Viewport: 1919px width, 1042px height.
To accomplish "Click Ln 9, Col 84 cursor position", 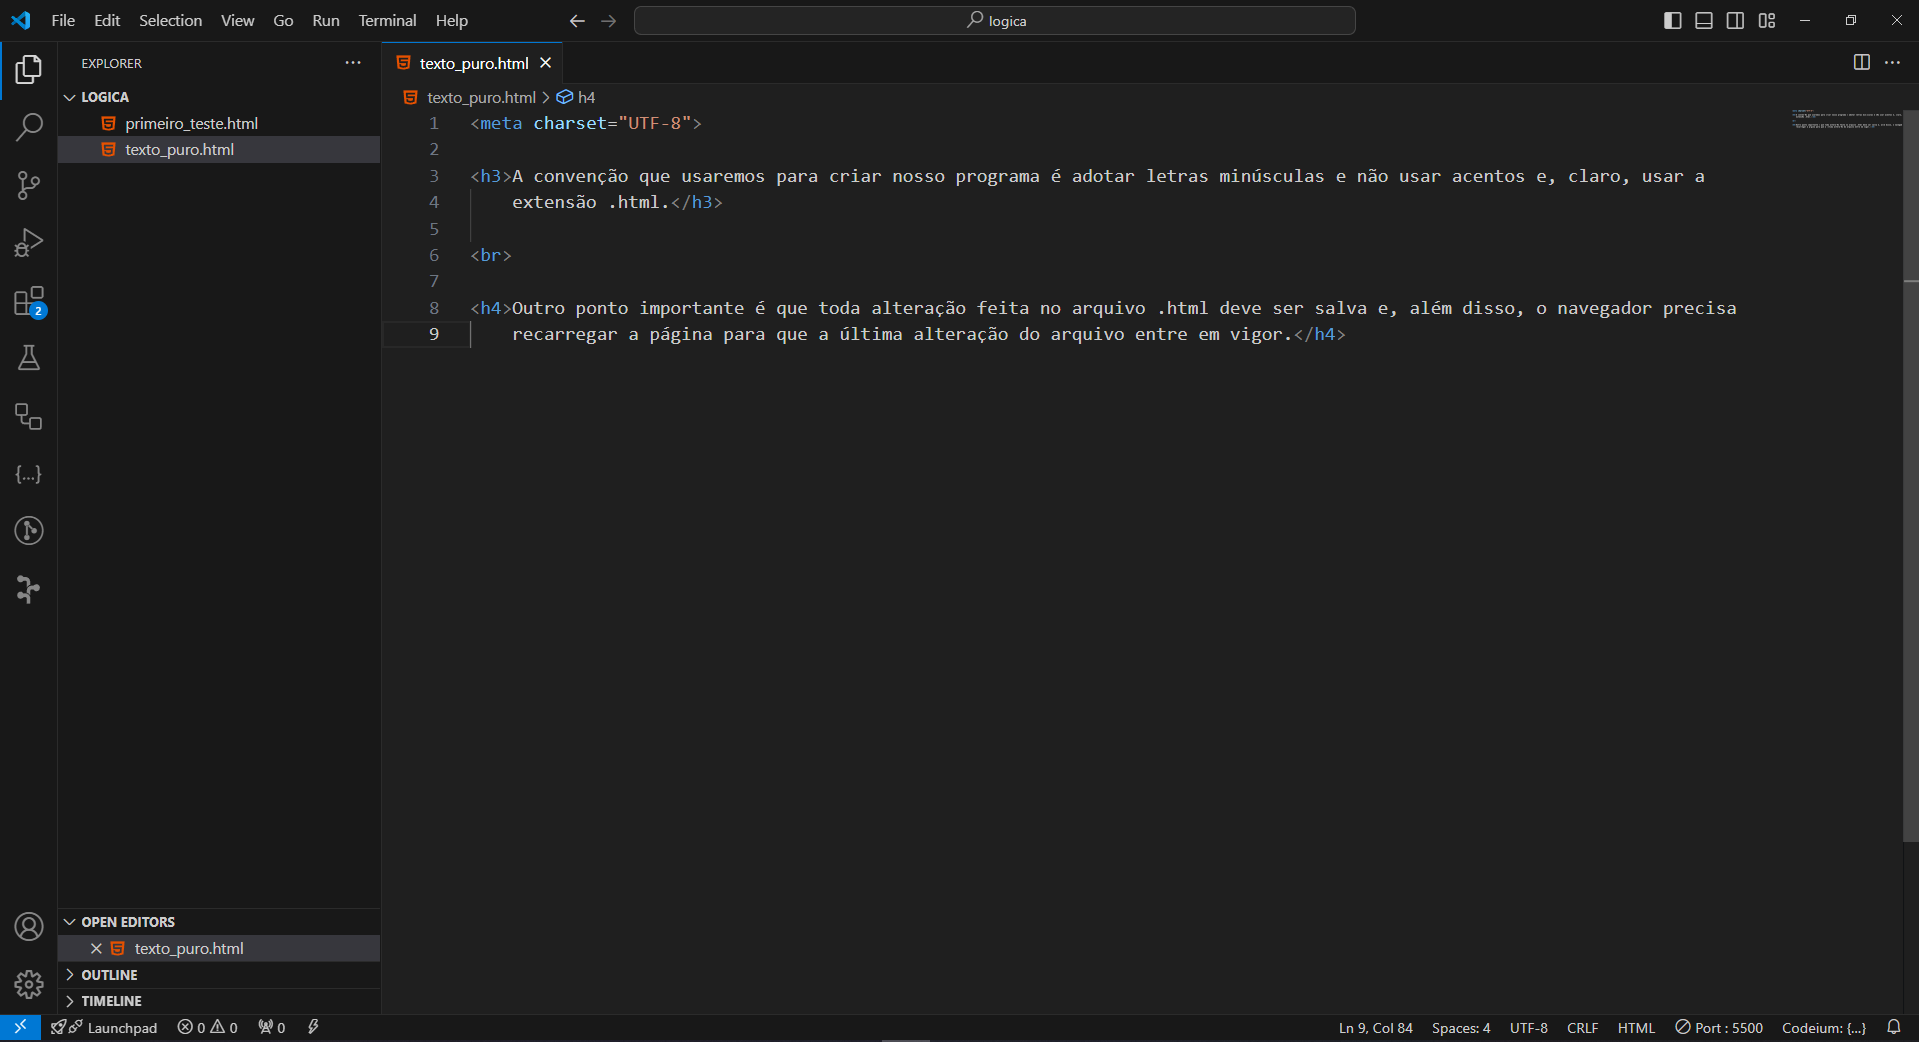I will [x=1375, y=1027].
